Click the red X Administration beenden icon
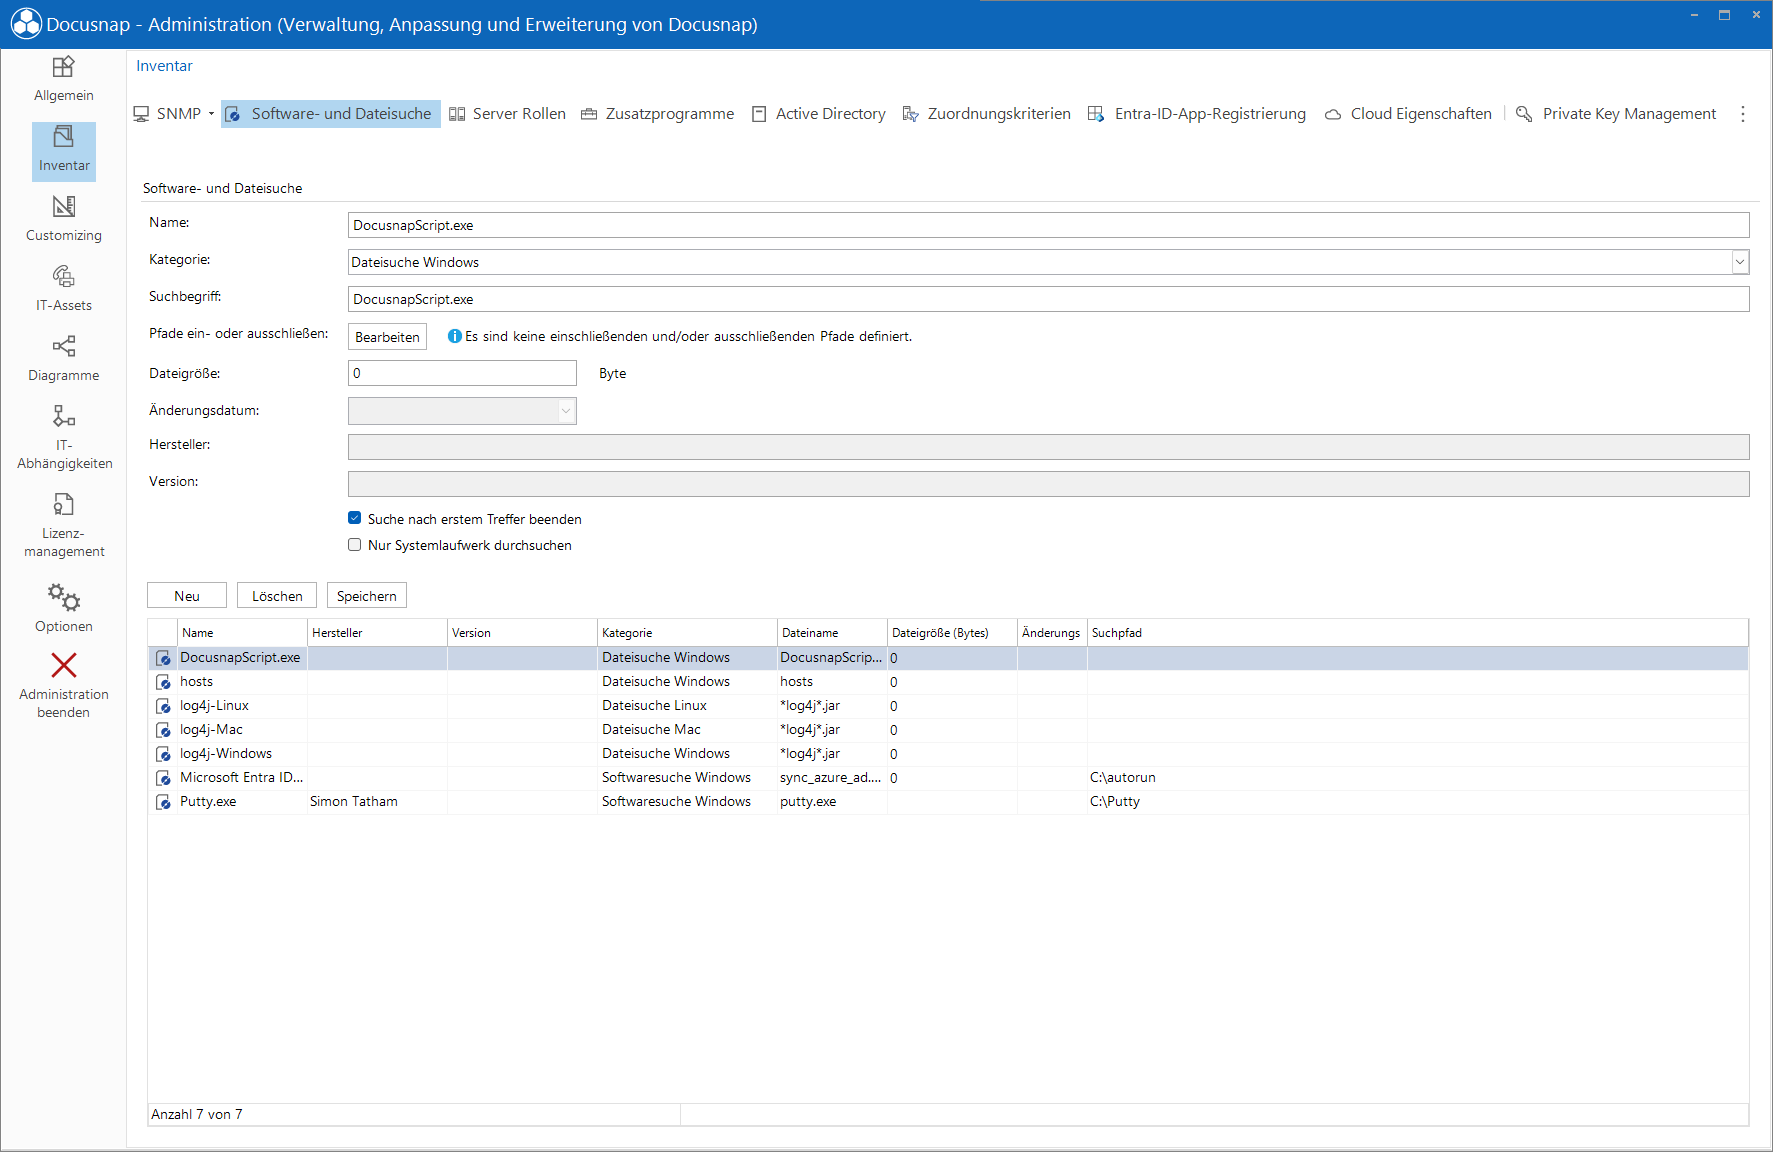 click(64, 665)
